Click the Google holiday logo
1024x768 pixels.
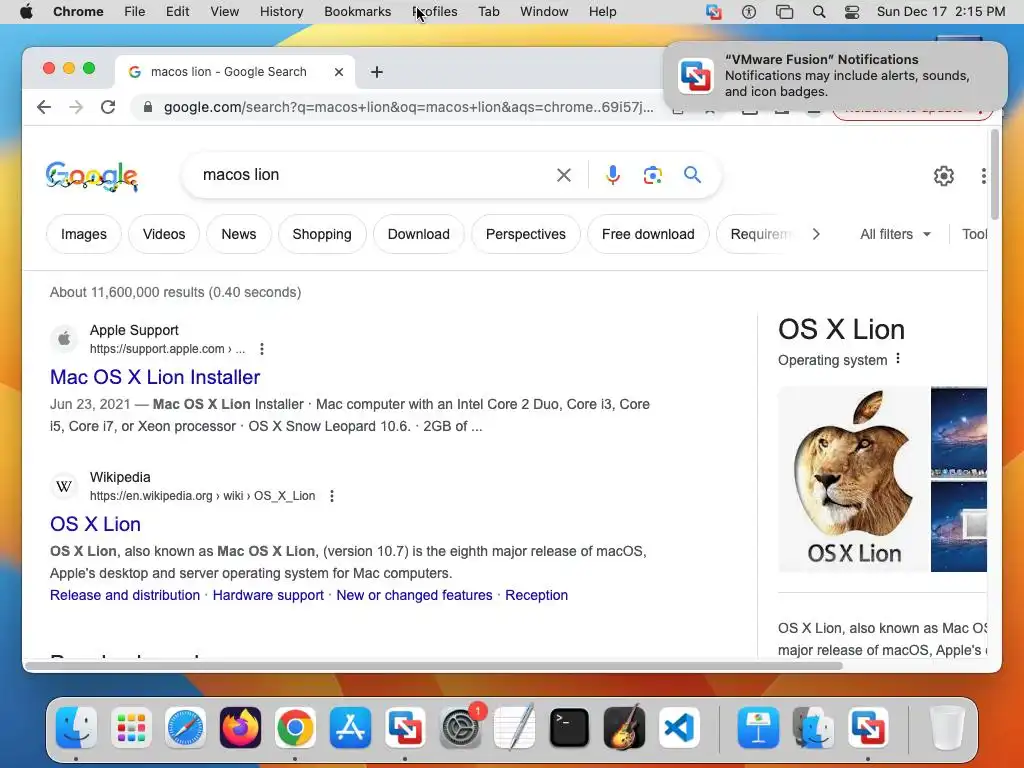[92, 176]
